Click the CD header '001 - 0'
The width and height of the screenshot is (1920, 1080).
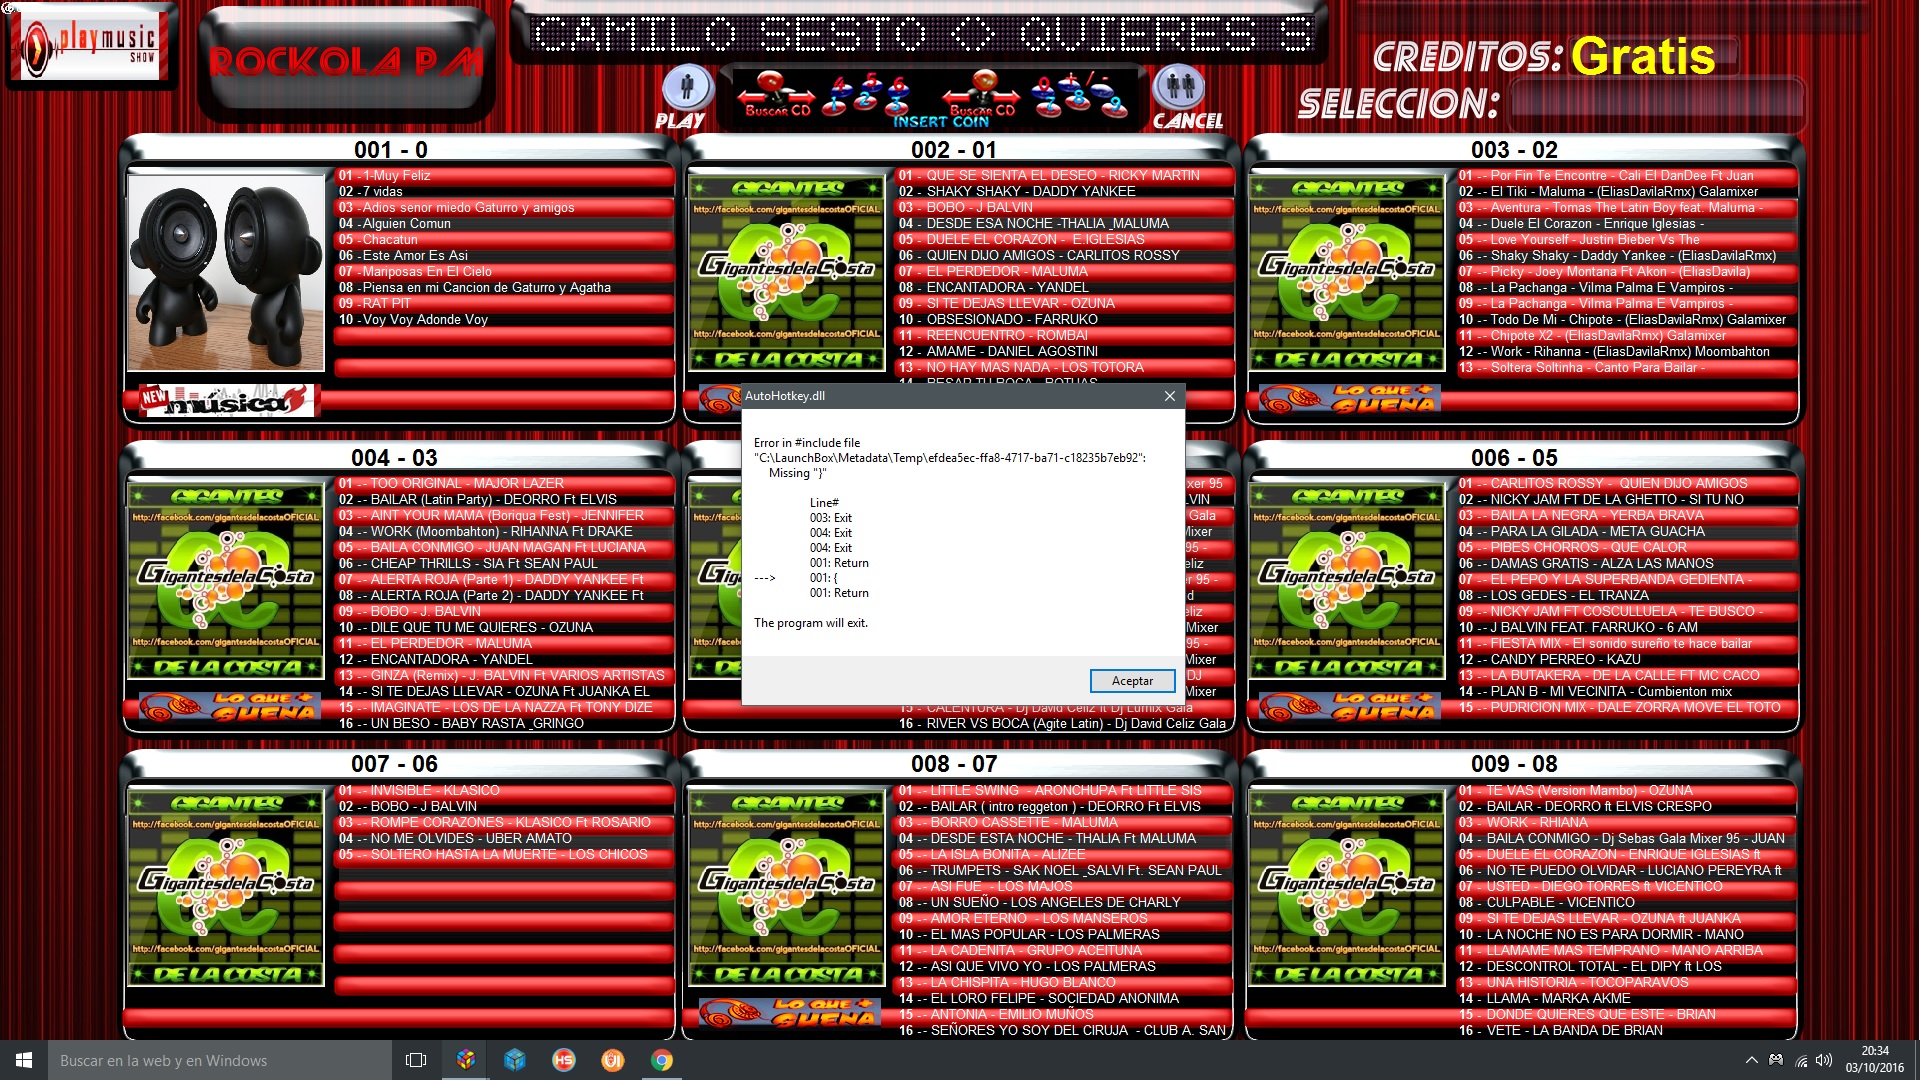point(391,150)
